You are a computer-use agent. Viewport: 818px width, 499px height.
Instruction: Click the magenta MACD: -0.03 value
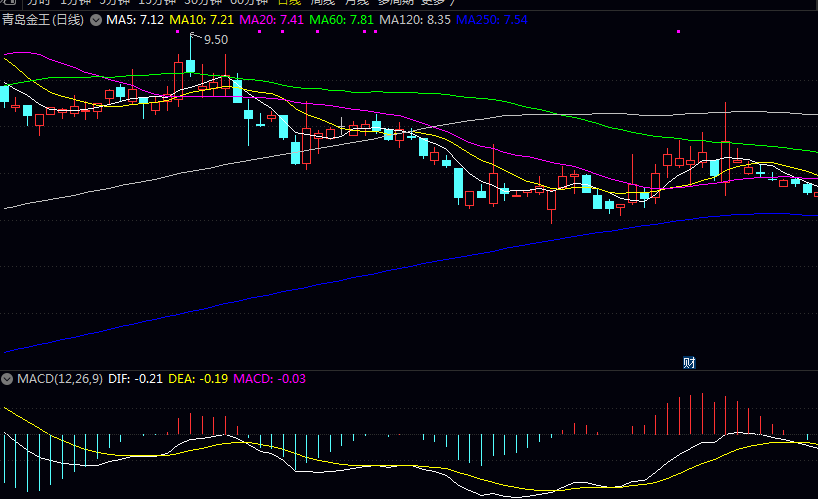tap(269, 379)
